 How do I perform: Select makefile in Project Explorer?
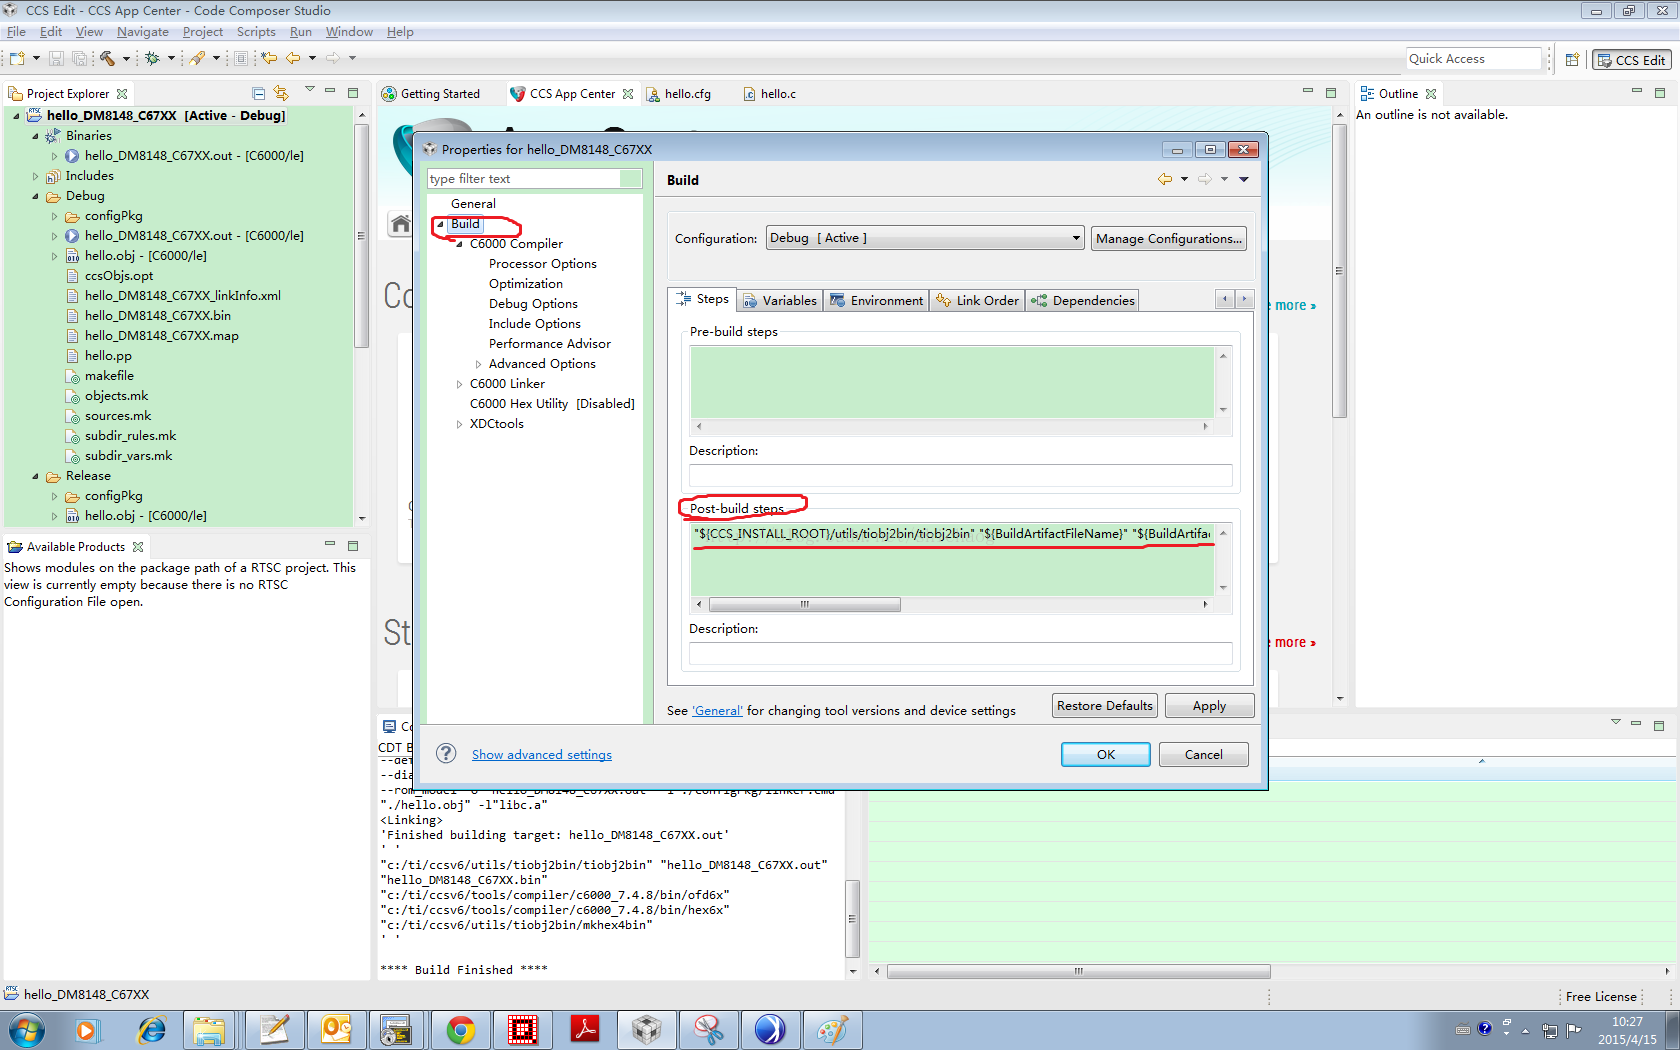(x=108, y=375)
